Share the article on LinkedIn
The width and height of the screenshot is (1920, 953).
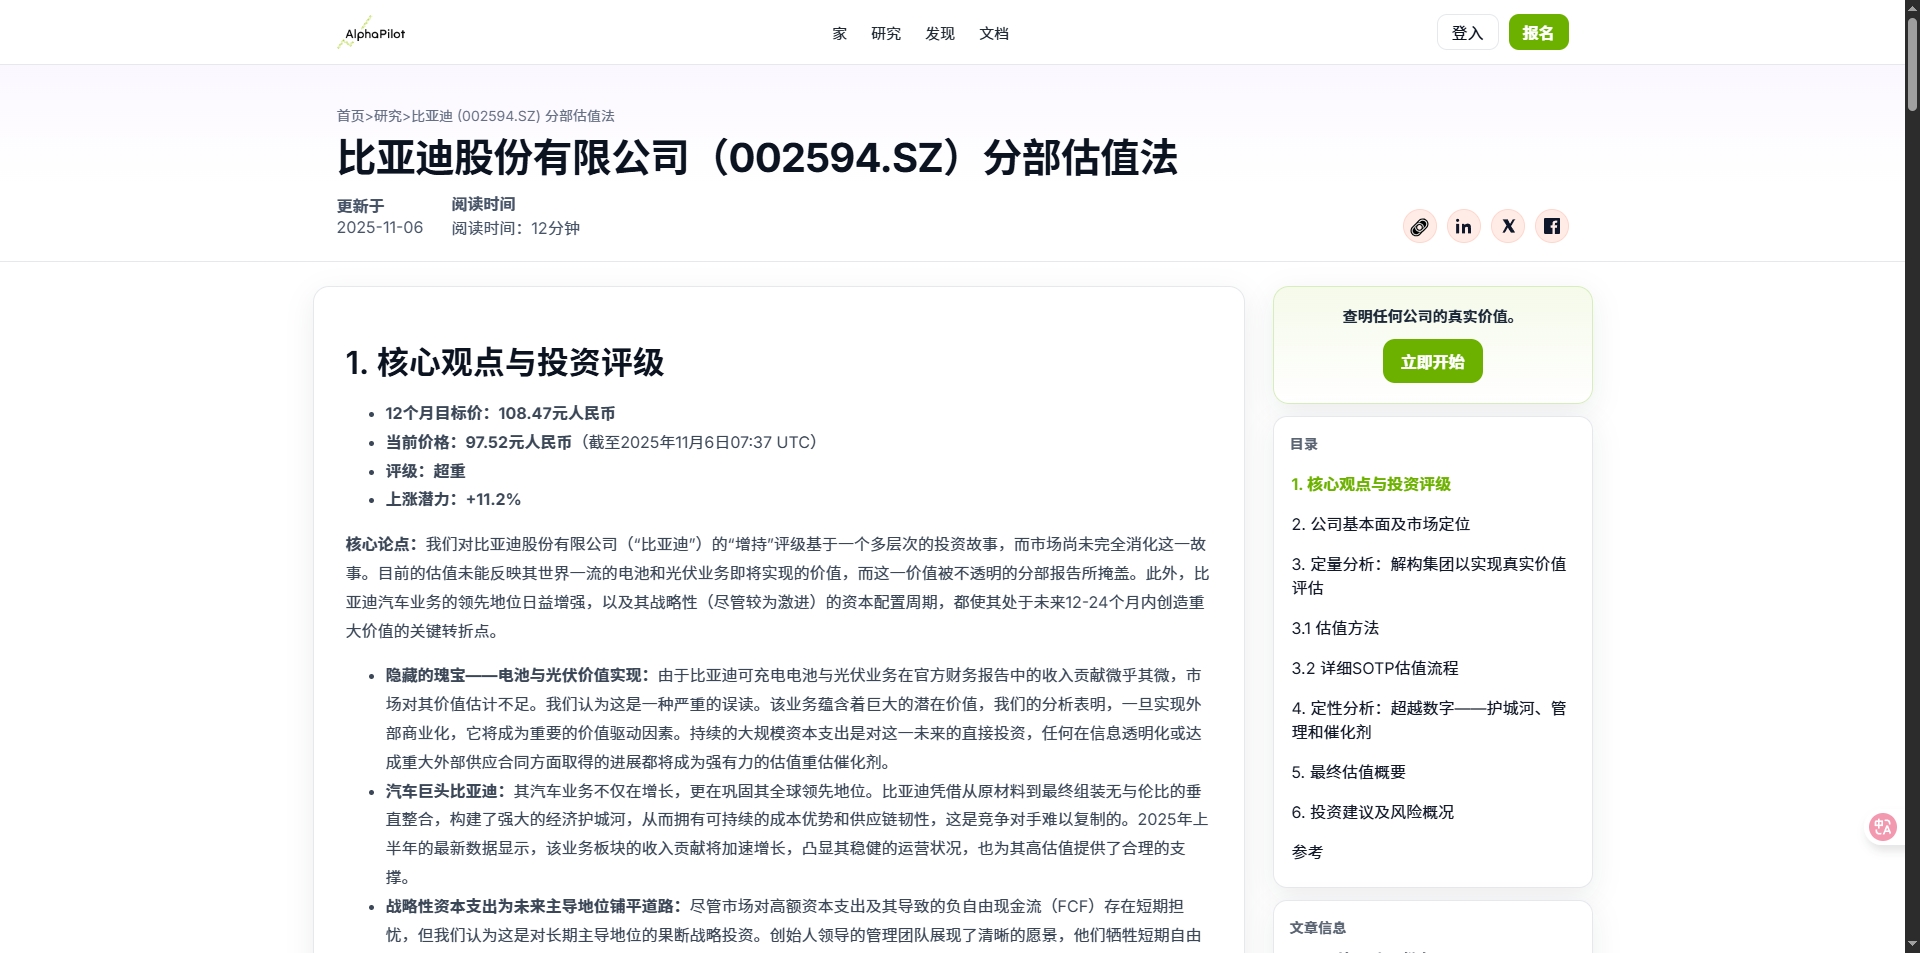1463,226
